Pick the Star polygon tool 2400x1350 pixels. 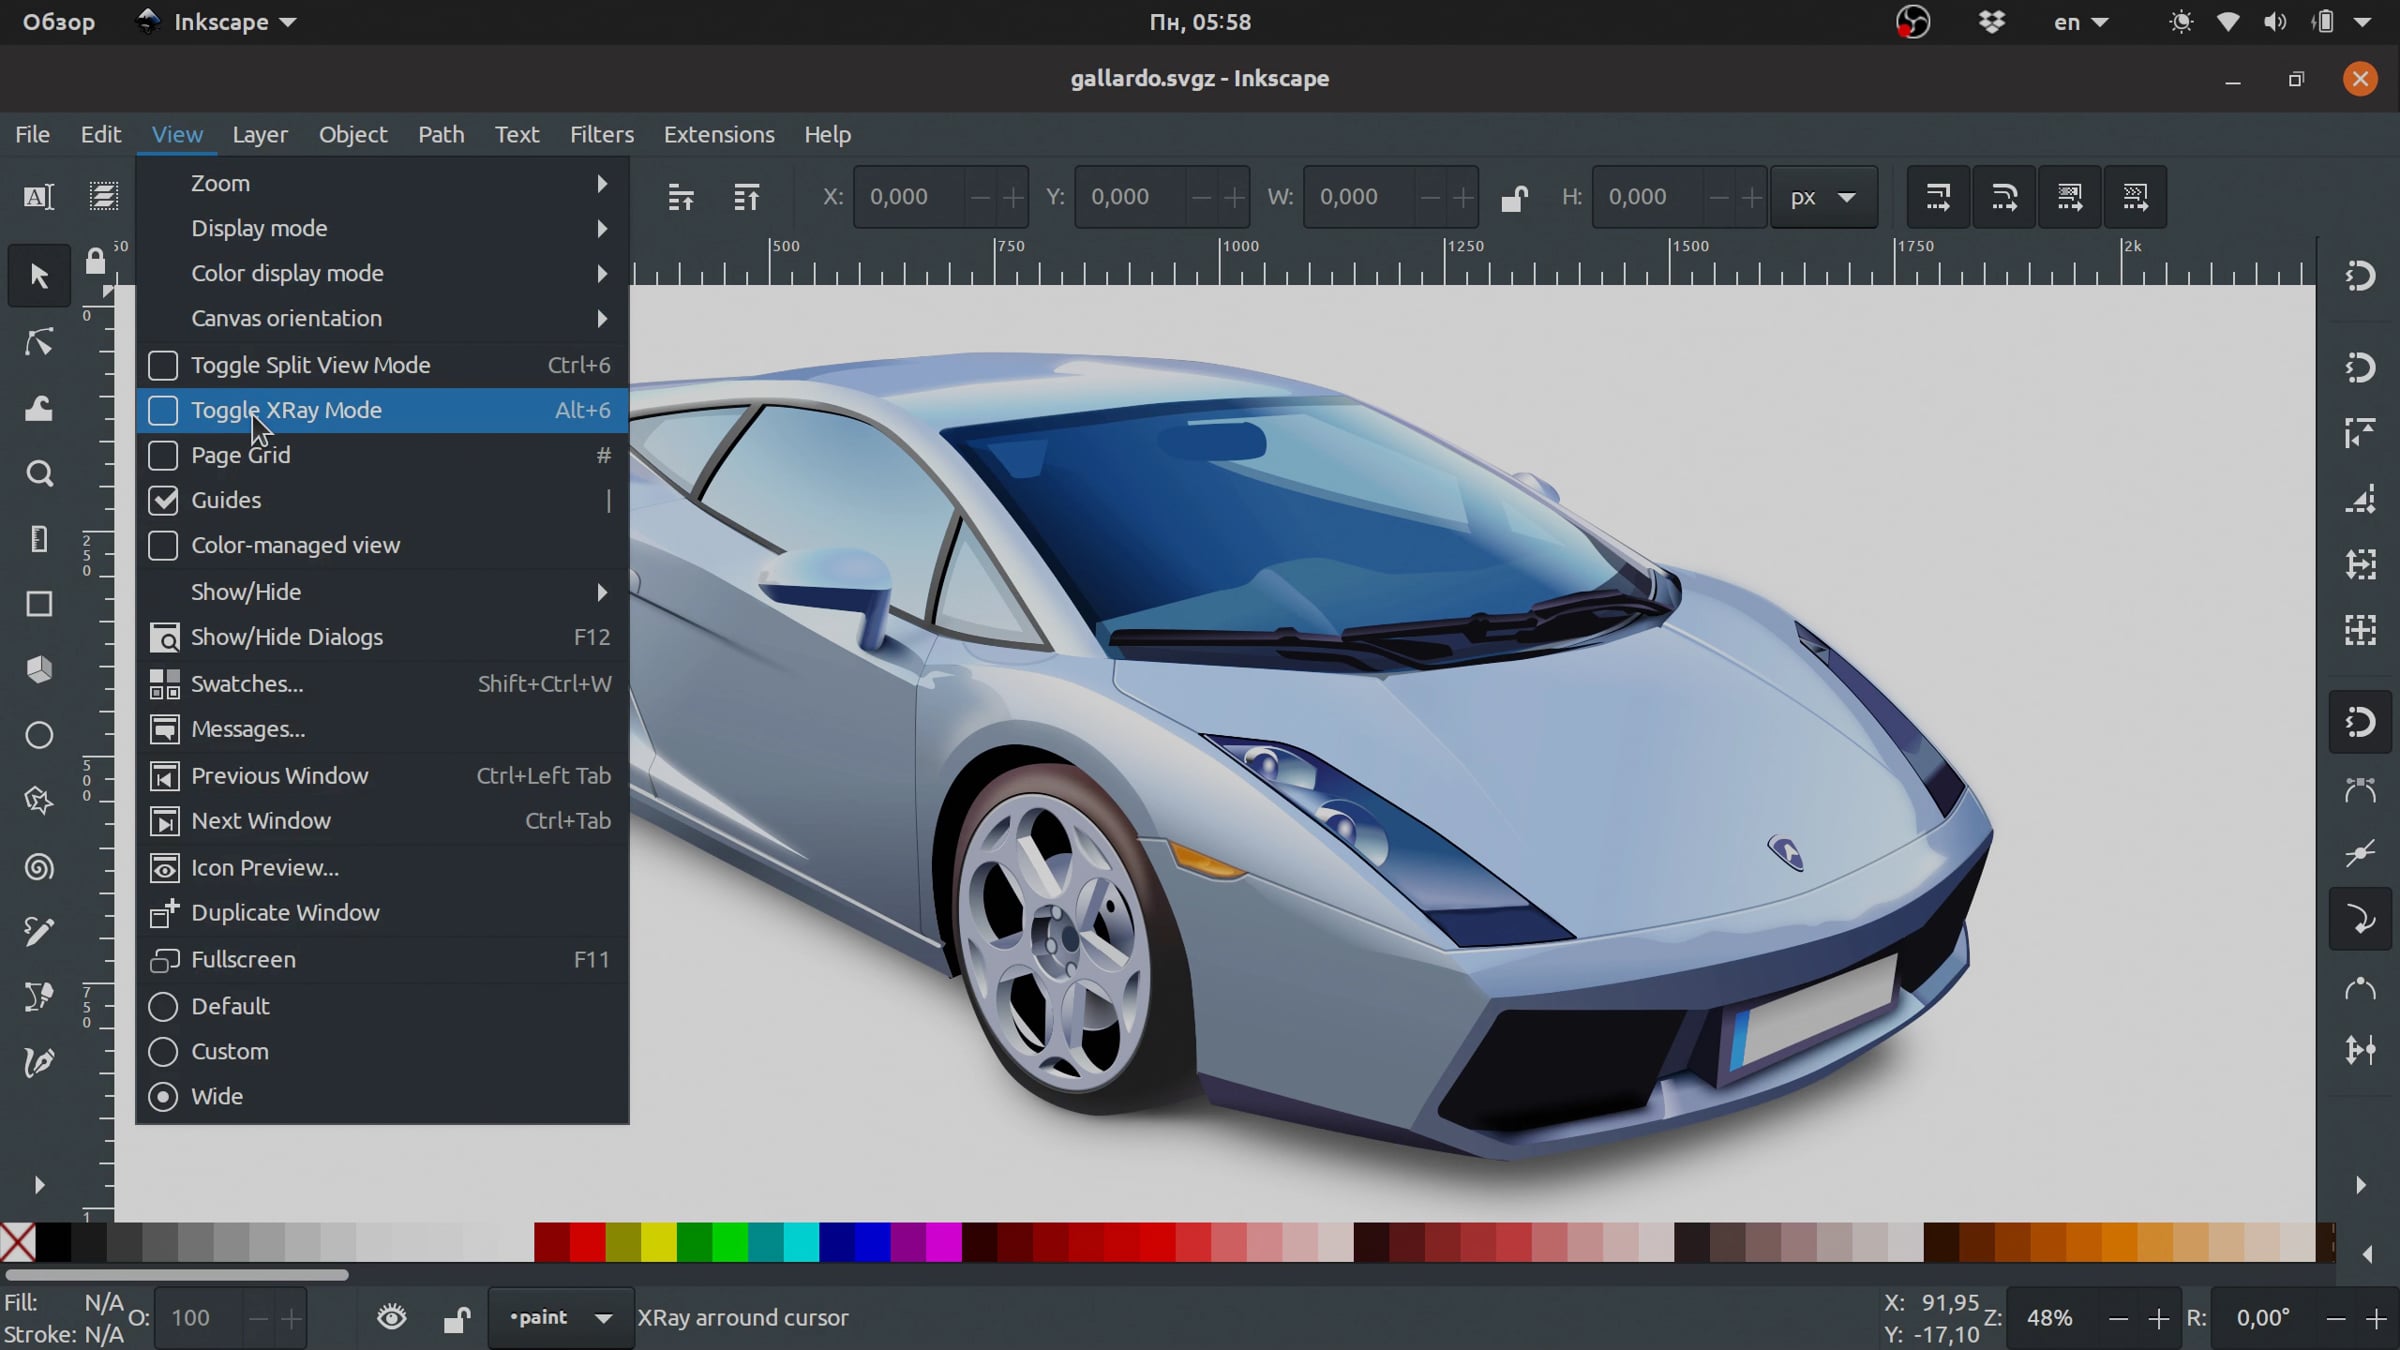(x=39, y=801)
